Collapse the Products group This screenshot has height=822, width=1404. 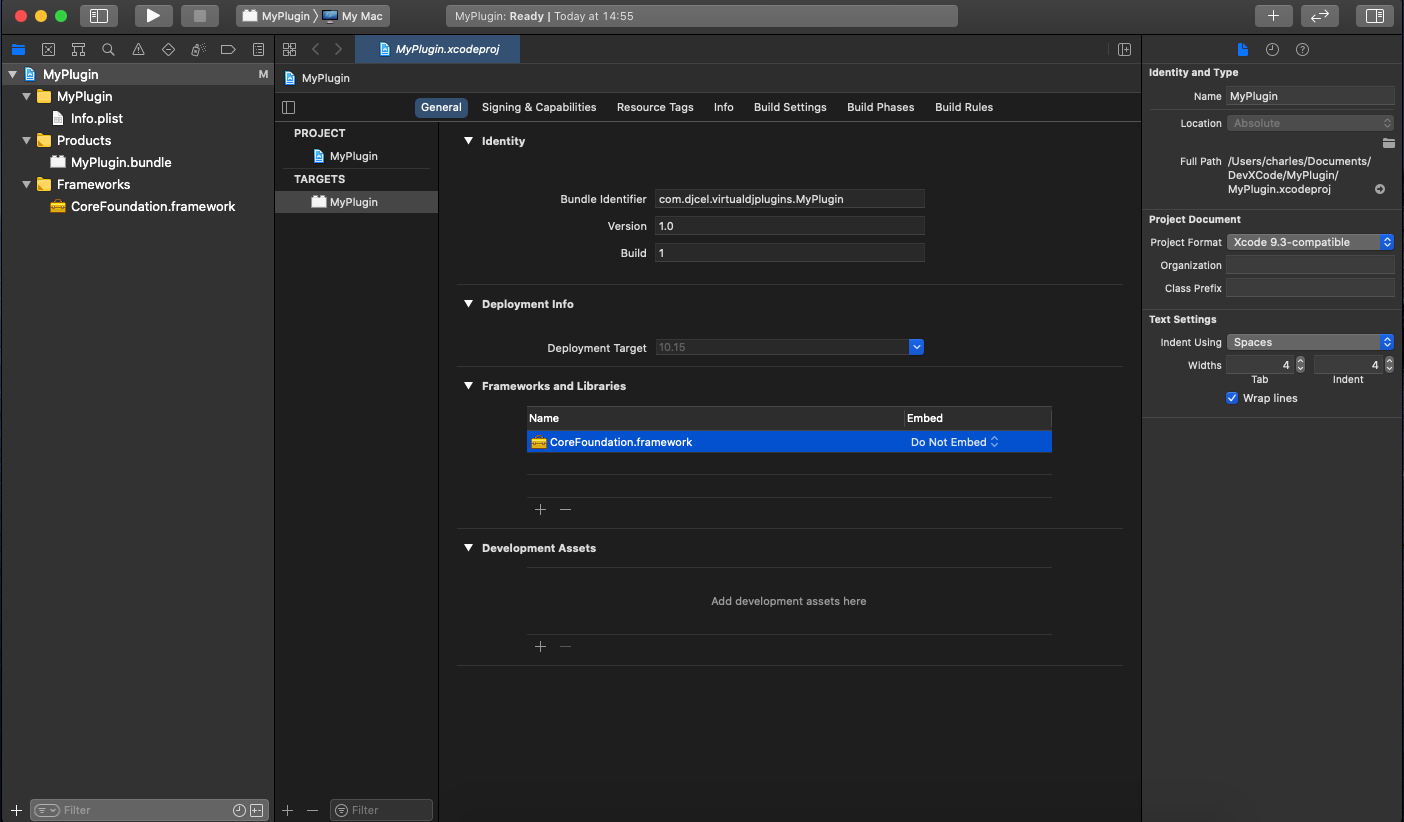(x=27, y=140)
